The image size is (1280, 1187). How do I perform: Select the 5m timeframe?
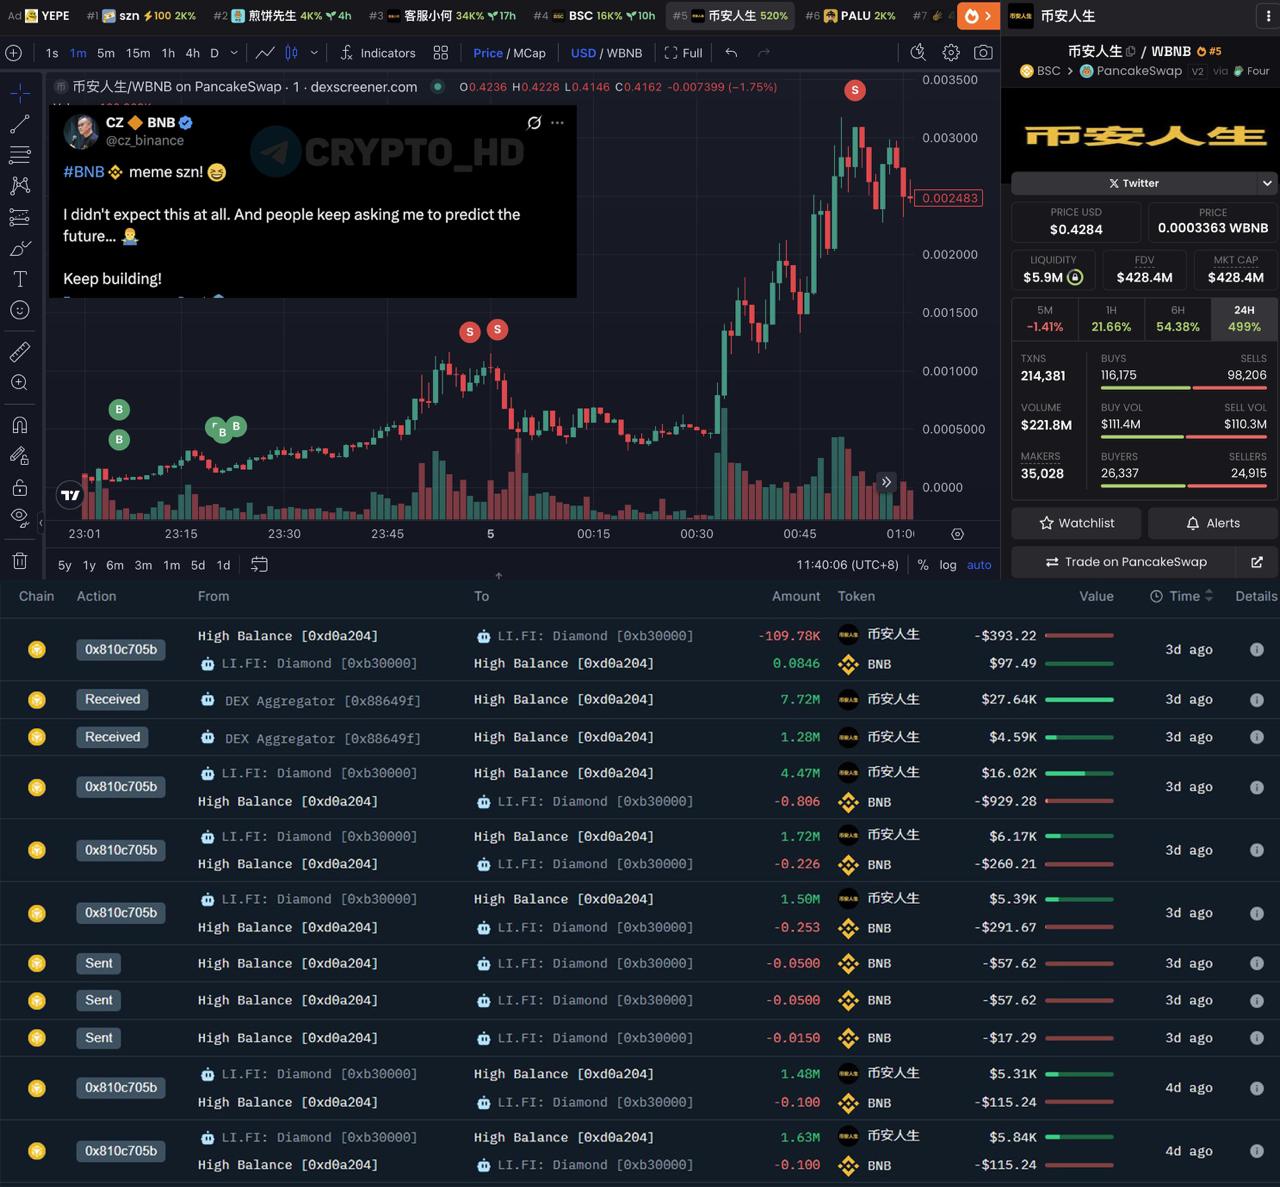[x=105, y=53]
